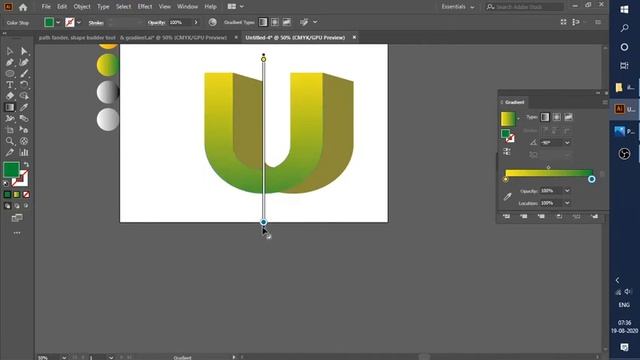Open gradient stop Opacity dropdown

(567, 191)
